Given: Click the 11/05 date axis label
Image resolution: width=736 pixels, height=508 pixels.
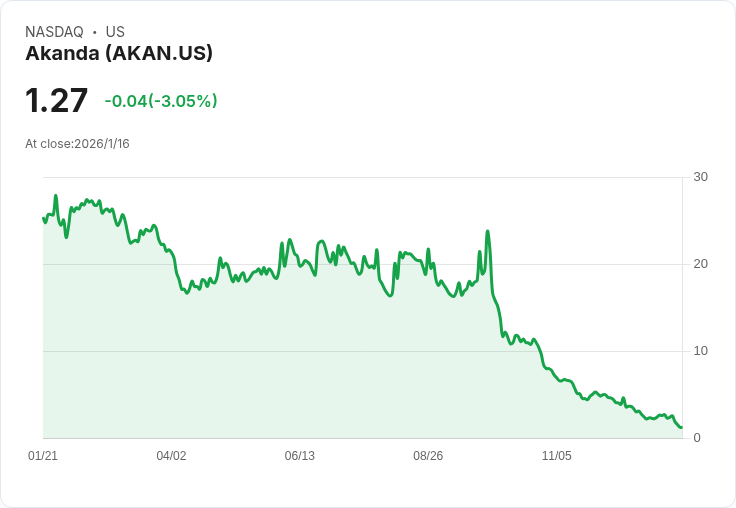Looking at the screenshot, I should point(557,456).
